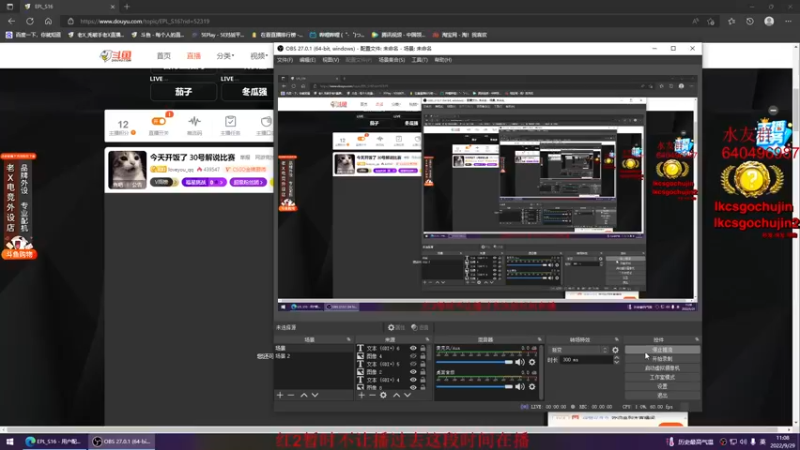This screenshot has width=800, height=450.
Task: Pop out the 控件 dock panel icon
Action: click(x=696, y=339)
